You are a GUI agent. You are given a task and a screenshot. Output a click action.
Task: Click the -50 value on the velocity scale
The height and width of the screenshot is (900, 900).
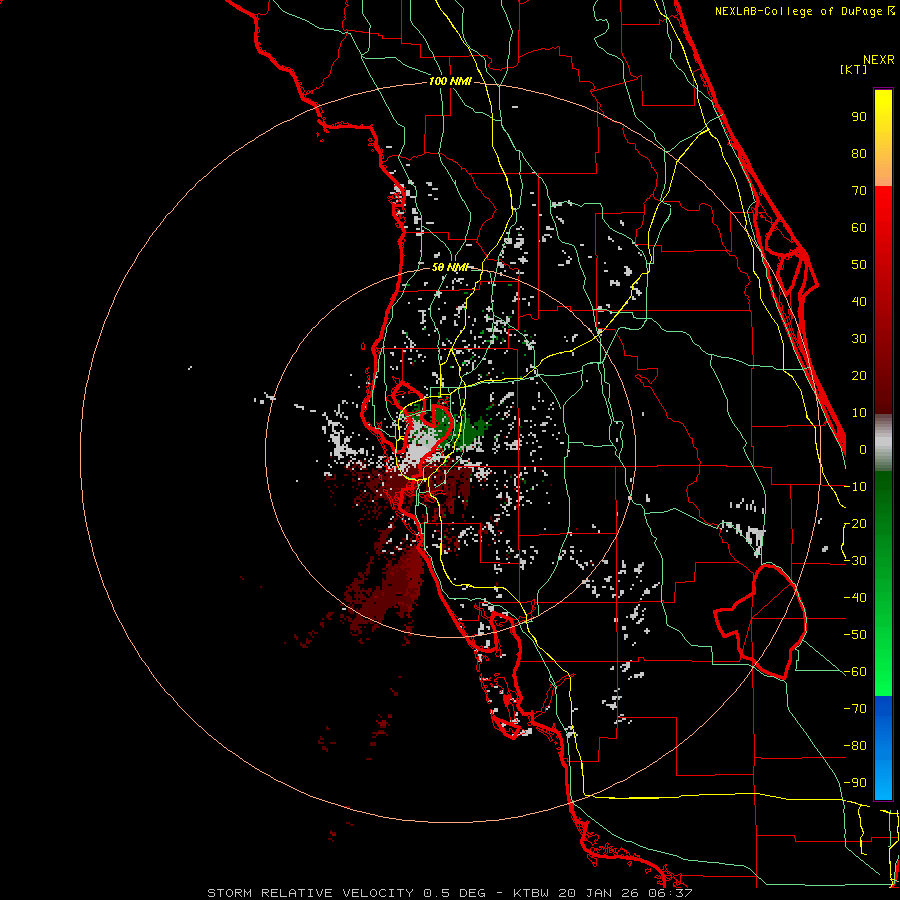855,635
